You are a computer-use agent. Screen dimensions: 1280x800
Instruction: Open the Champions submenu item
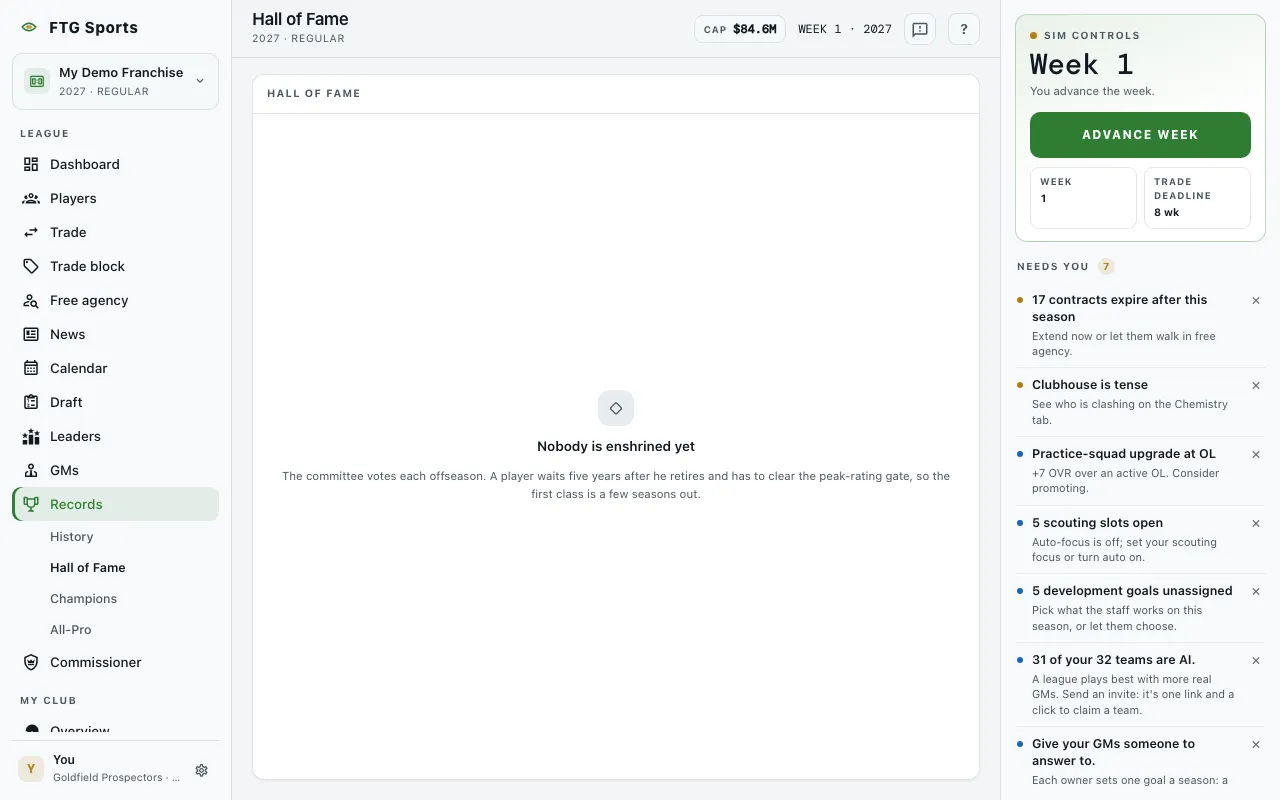84,599
